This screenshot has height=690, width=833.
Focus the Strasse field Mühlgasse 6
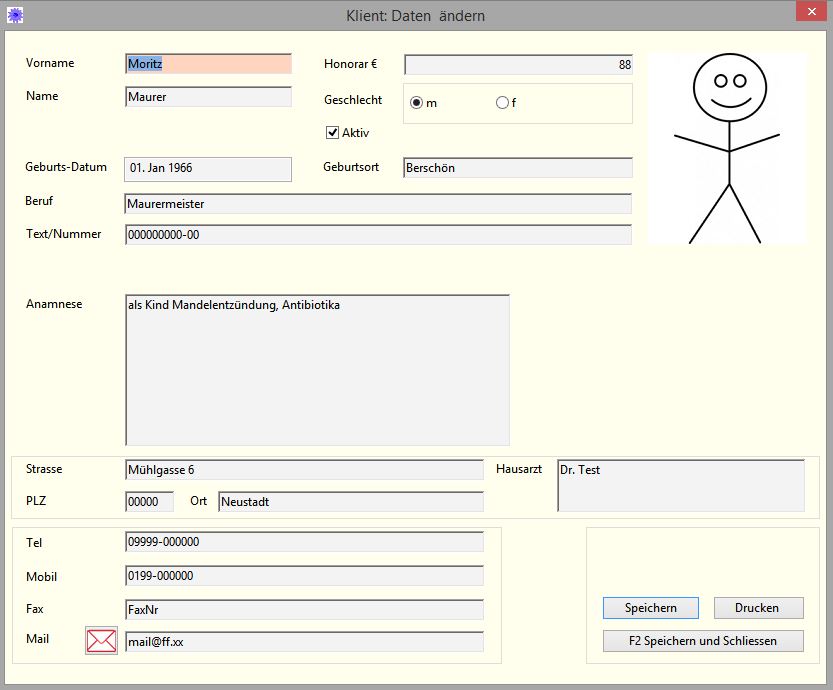pos(304,470)
